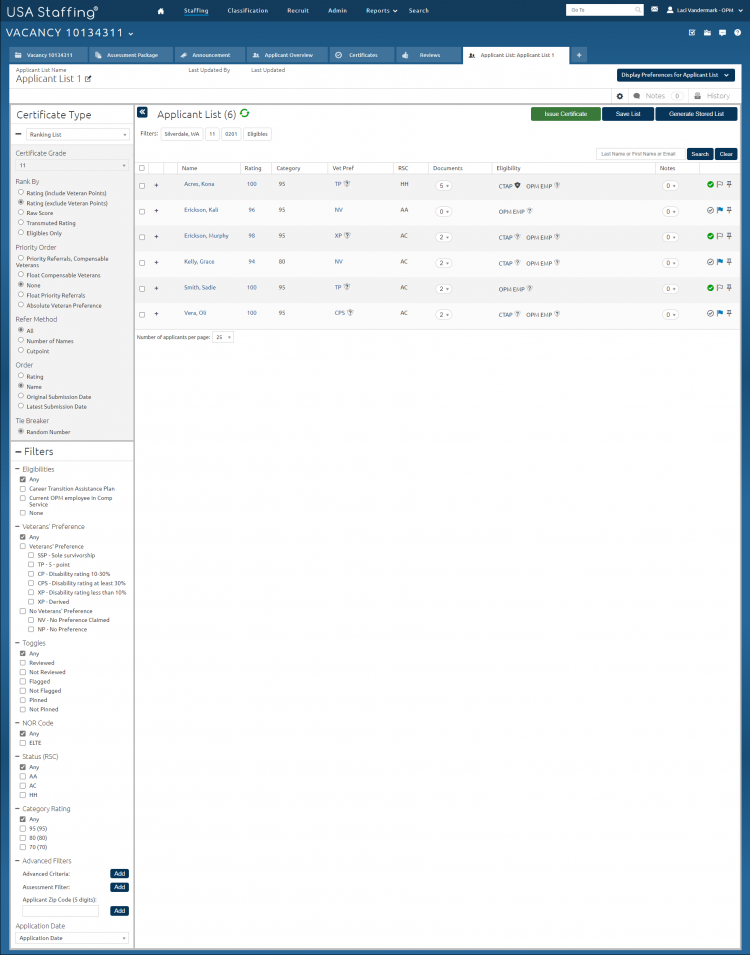Click the applicant name or email search field
This screenshot has width=750, height=955.
(640, 154)
